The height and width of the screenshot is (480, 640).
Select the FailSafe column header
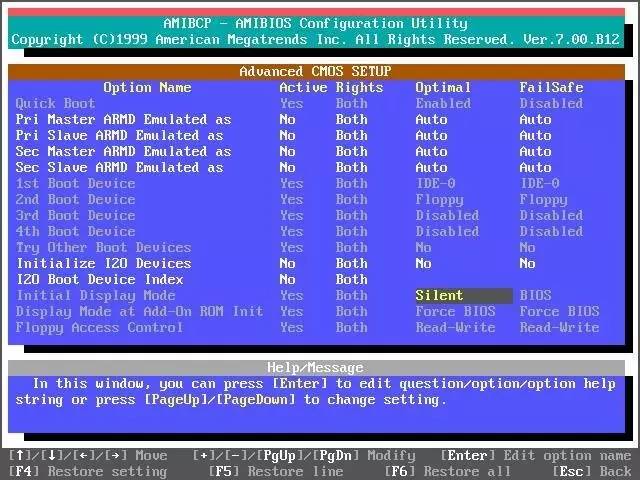pyautogui.click(x=551, y=87)
